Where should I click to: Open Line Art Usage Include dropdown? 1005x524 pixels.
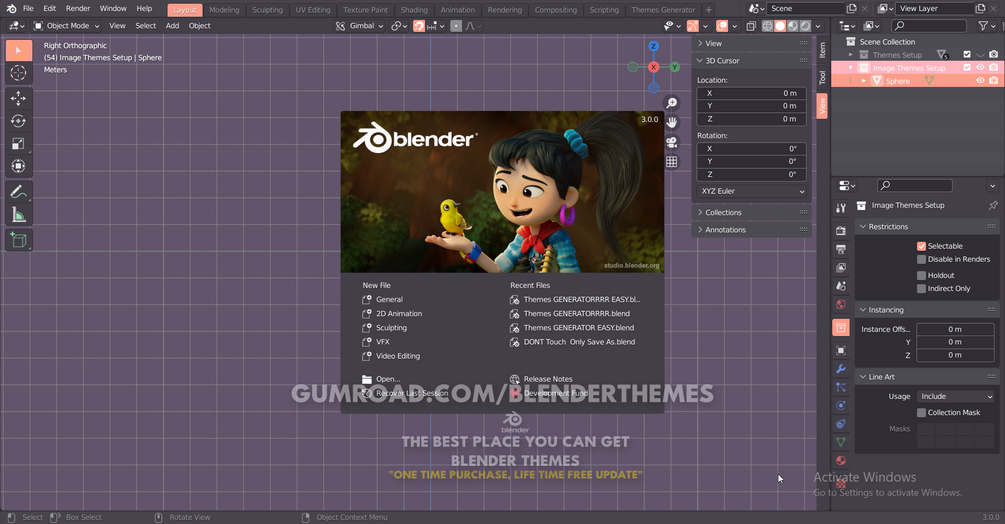(x=956, y=397)
